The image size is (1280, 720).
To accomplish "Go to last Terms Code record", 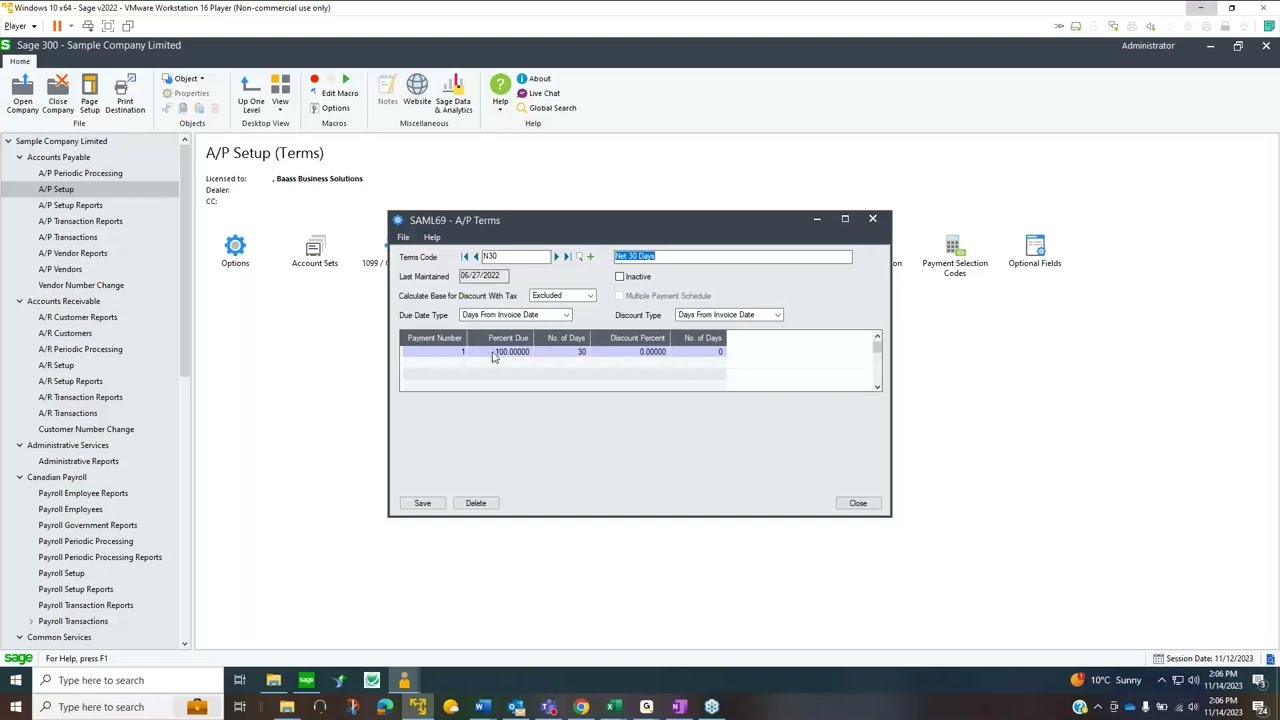I will click(567, 257).
